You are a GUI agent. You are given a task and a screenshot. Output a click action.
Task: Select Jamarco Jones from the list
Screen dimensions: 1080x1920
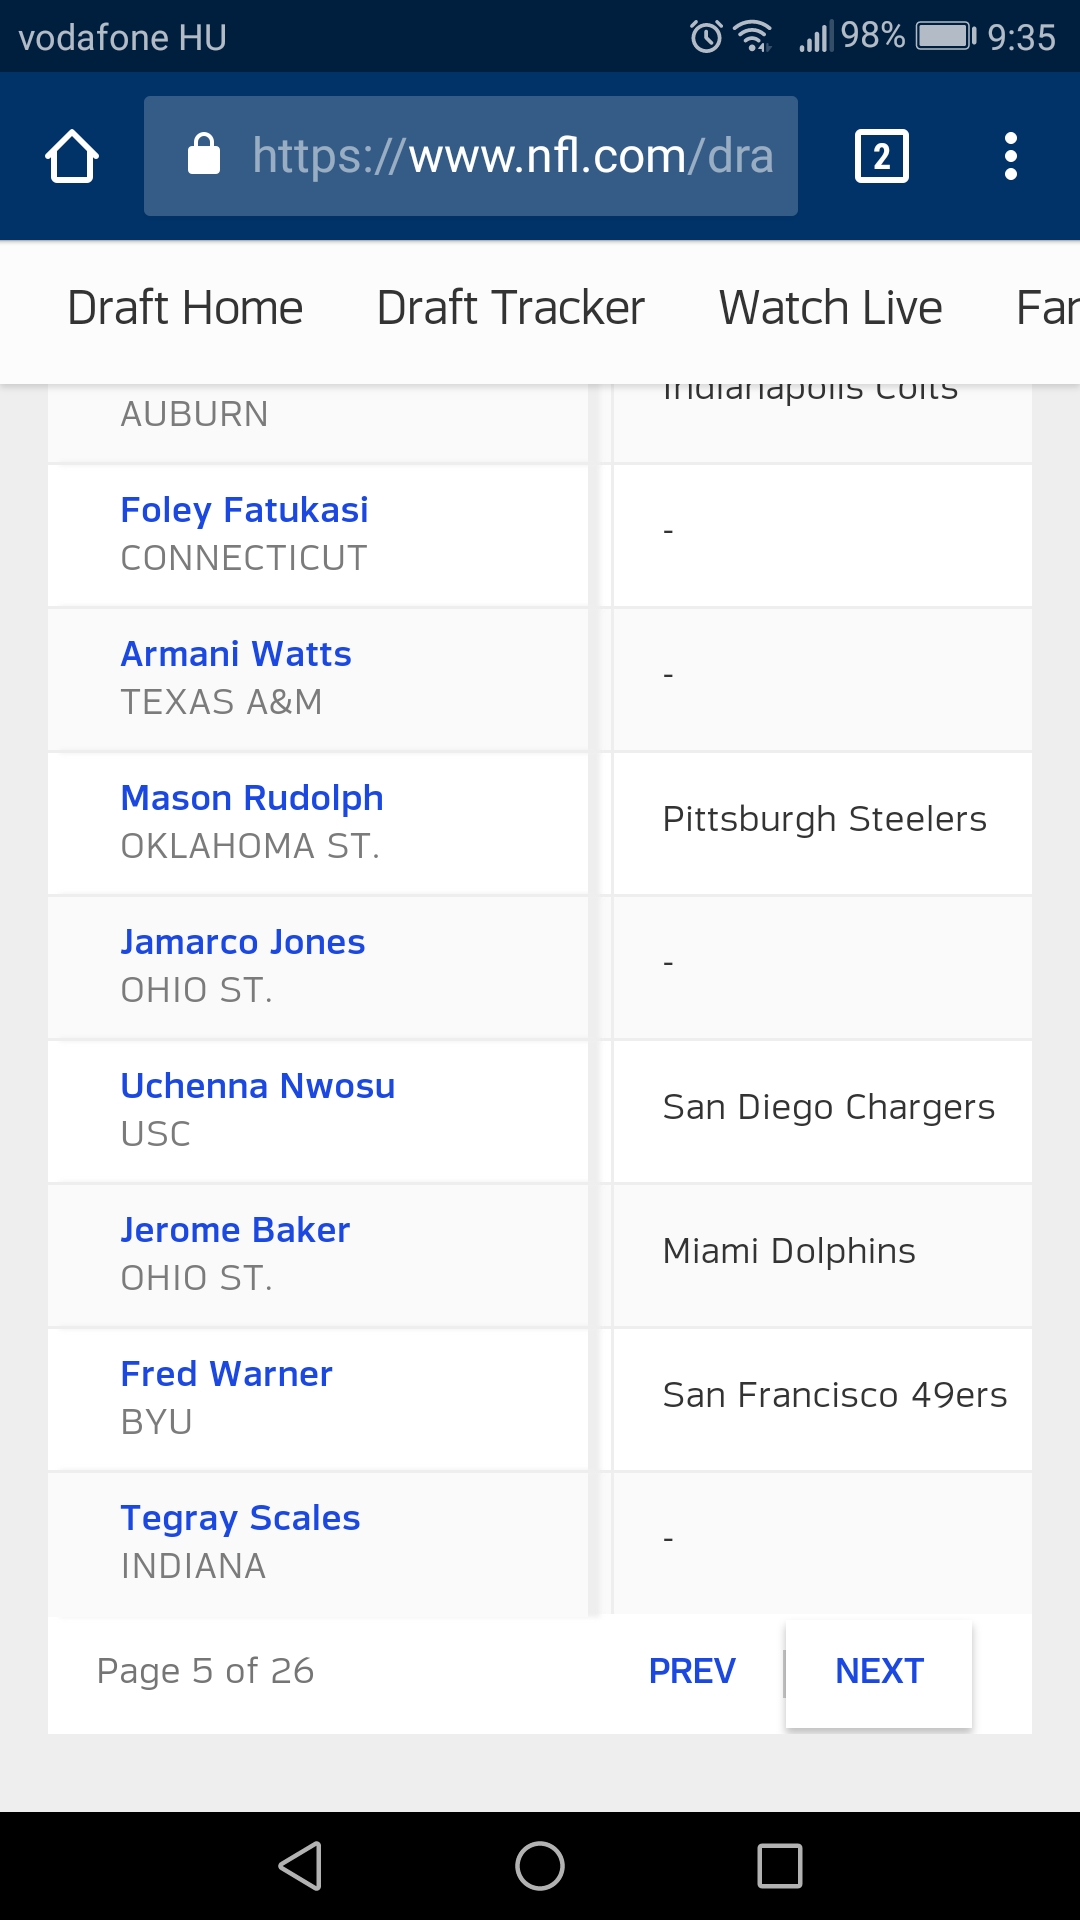(243, 942)
